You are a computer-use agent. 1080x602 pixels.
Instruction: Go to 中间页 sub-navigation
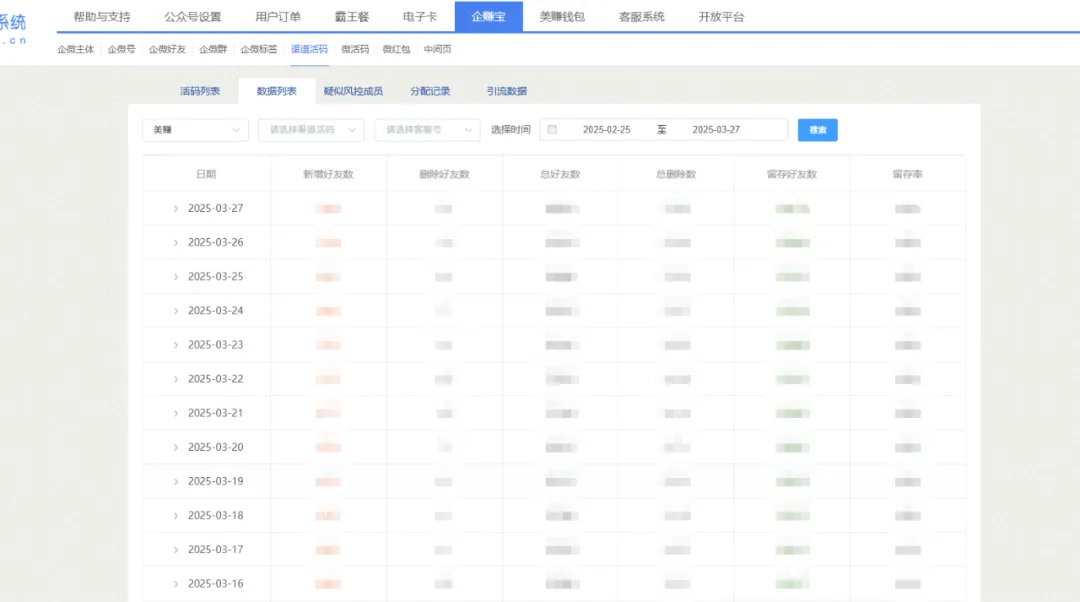click(x=437, y=49)
